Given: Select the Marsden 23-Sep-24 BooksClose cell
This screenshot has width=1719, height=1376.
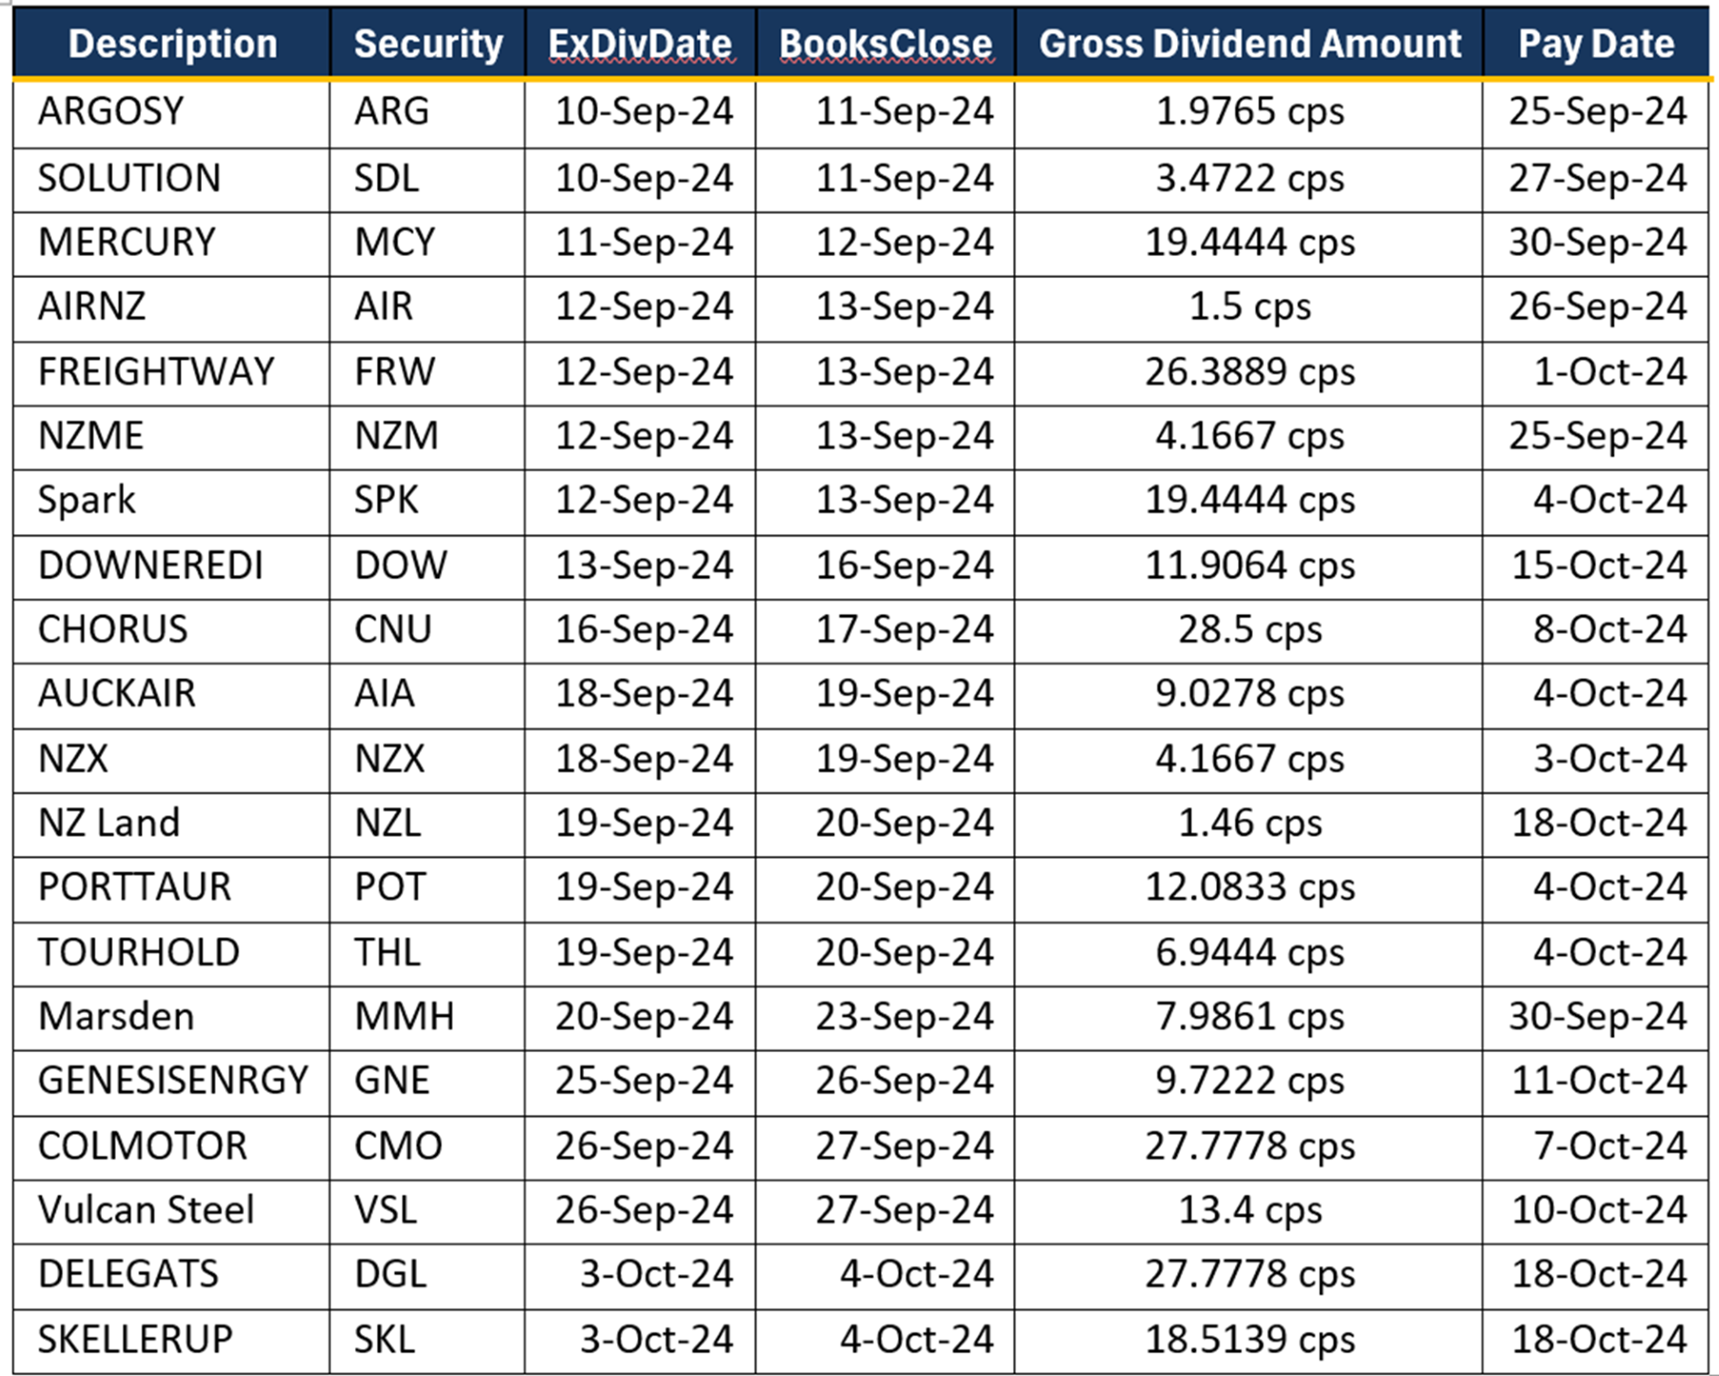Looking at the screenshot, I should click(904, 1017).
